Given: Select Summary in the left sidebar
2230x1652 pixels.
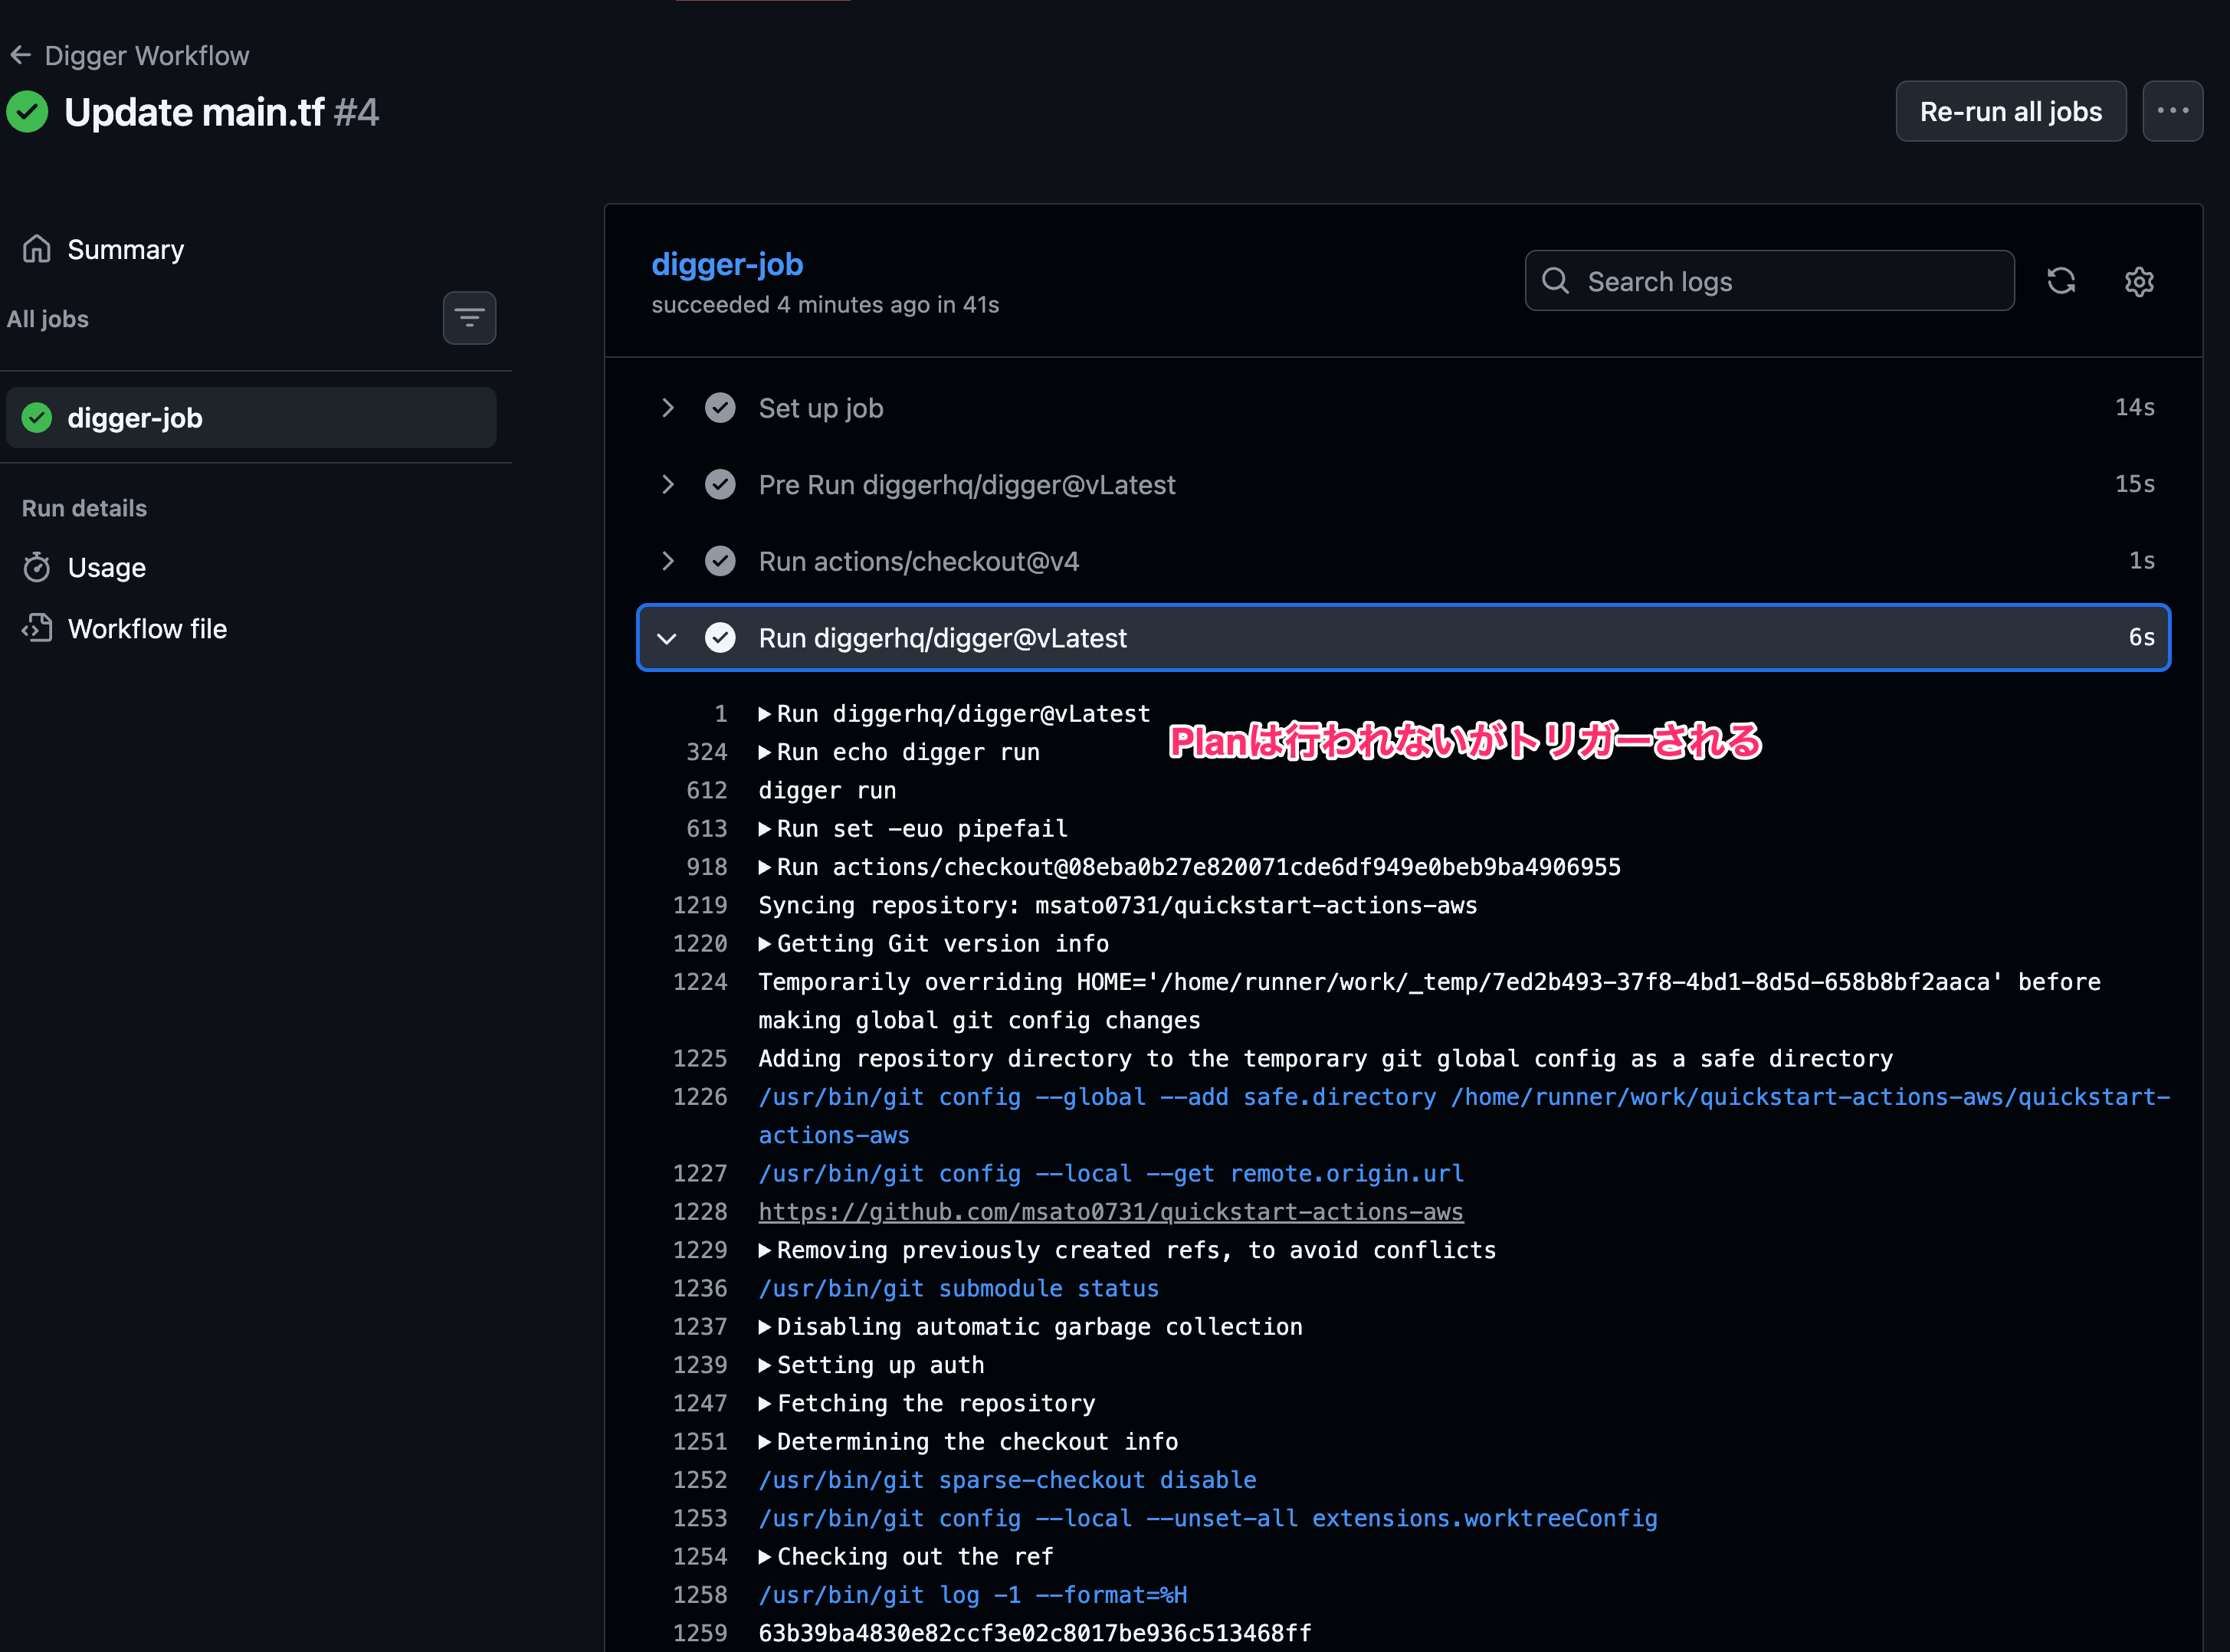Looking at the screenshot, I should 125,248.
